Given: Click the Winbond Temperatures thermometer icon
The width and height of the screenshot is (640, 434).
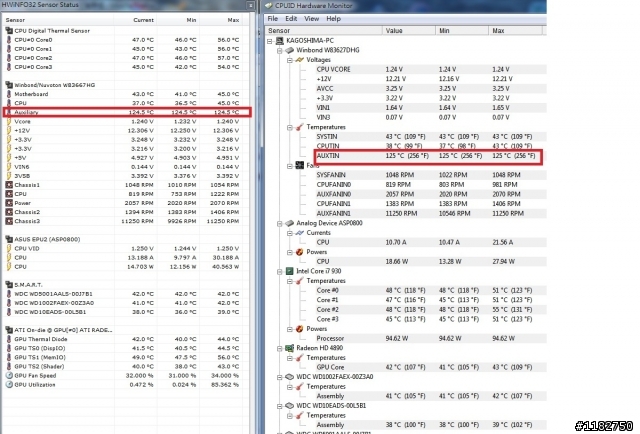Looking at the screenshot, I should pos(300,127).
